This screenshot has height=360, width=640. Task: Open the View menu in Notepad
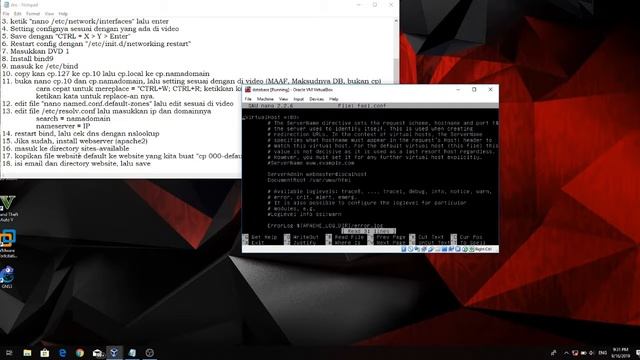tap(49, 13)
